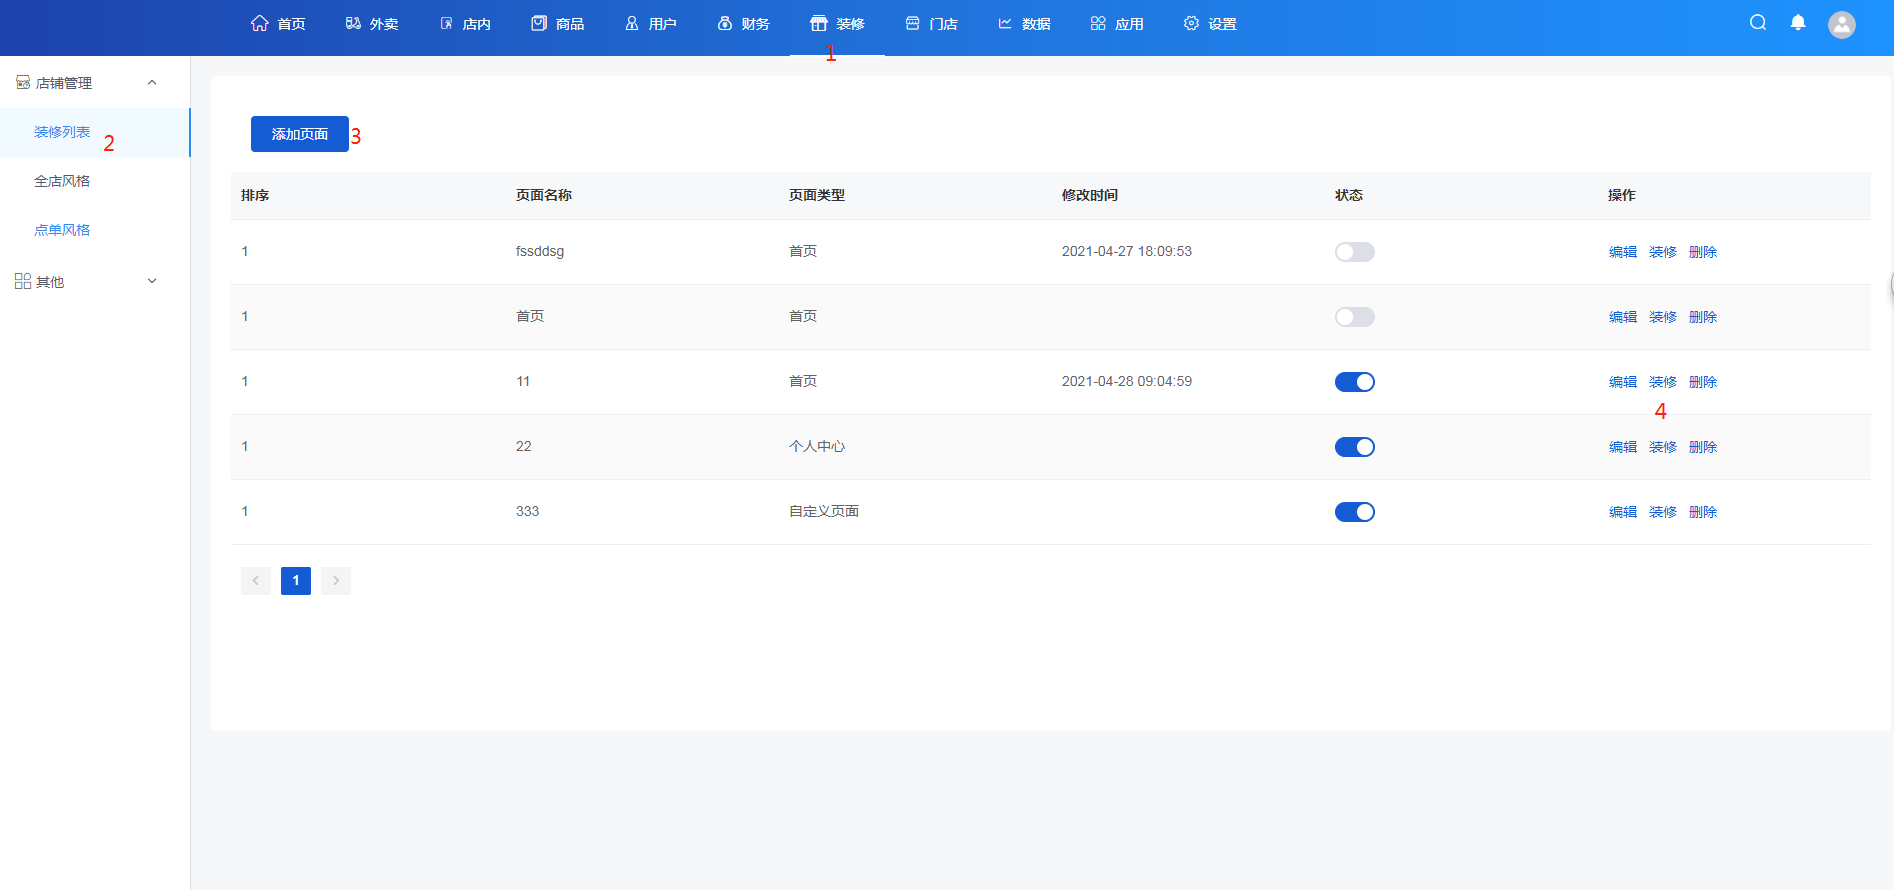Click page name 333

coord(527,511)
